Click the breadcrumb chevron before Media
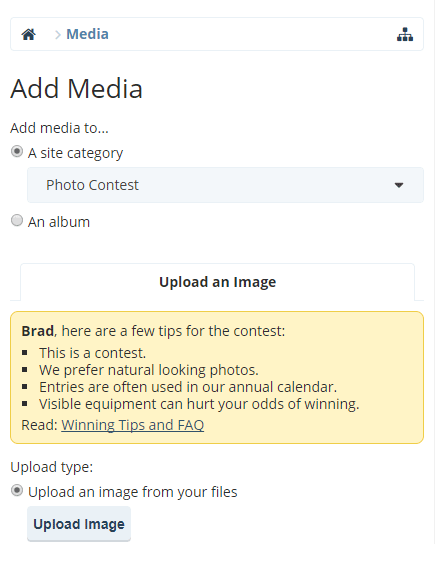Screen dimensions: 435x577 pos(57,35)
